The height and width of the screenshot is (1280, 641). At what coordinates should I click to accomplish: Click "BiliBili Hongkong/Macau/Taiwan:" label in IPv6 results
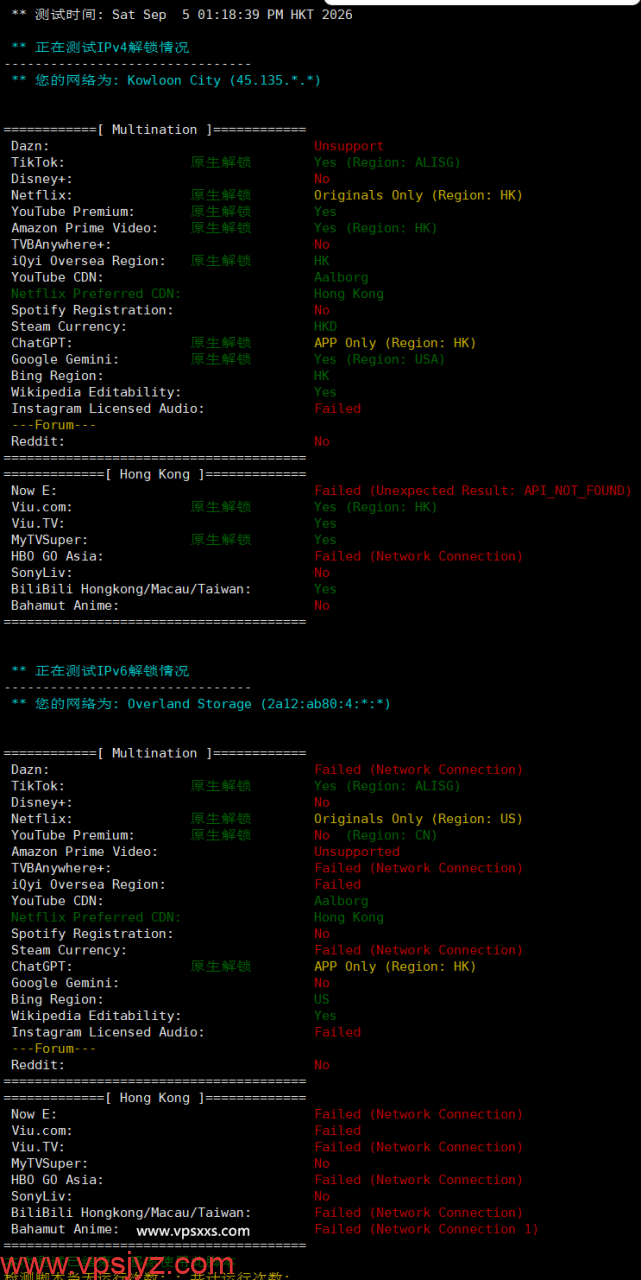[x=132, y=1213]
